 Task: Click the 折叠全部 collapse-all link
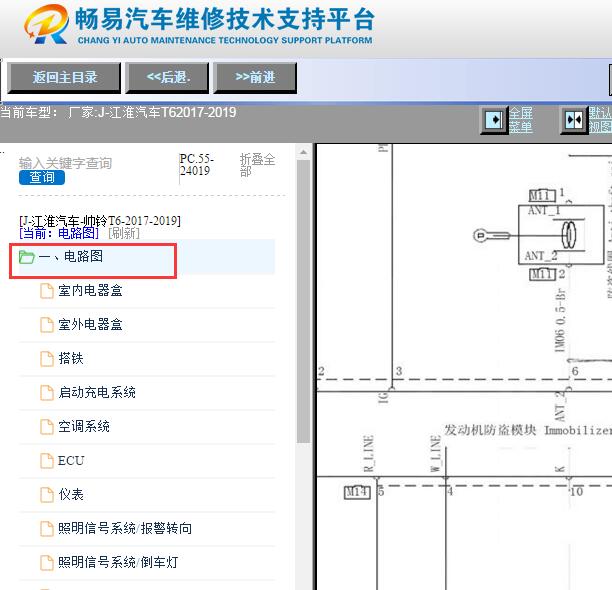click(x=257, y=165)
